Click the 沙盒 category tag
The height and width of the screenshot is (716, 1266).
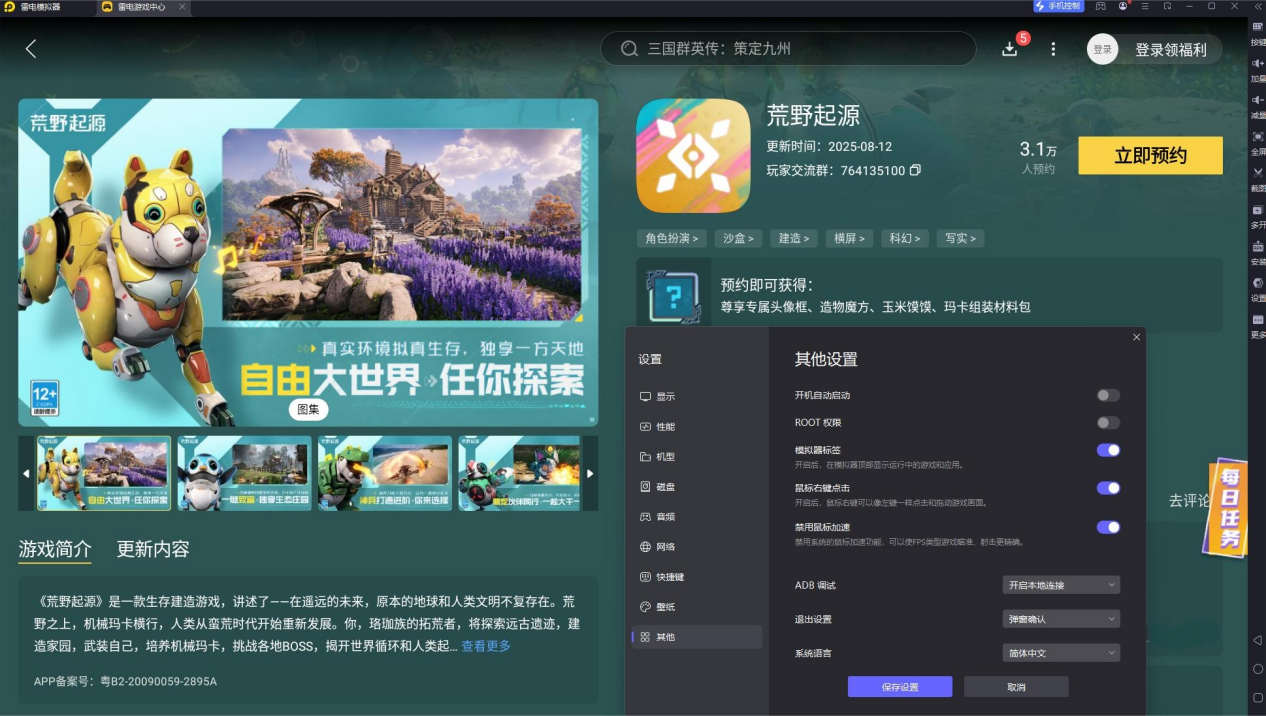737,238
